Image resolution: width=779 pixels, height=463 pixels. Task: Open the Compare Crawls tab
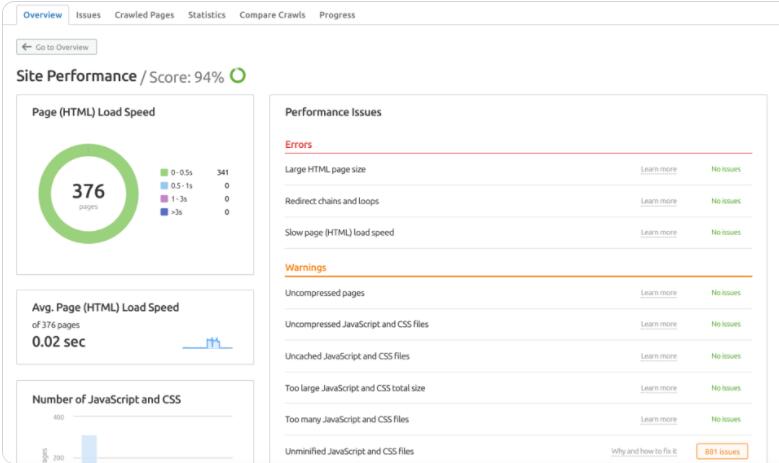point(272,15)
